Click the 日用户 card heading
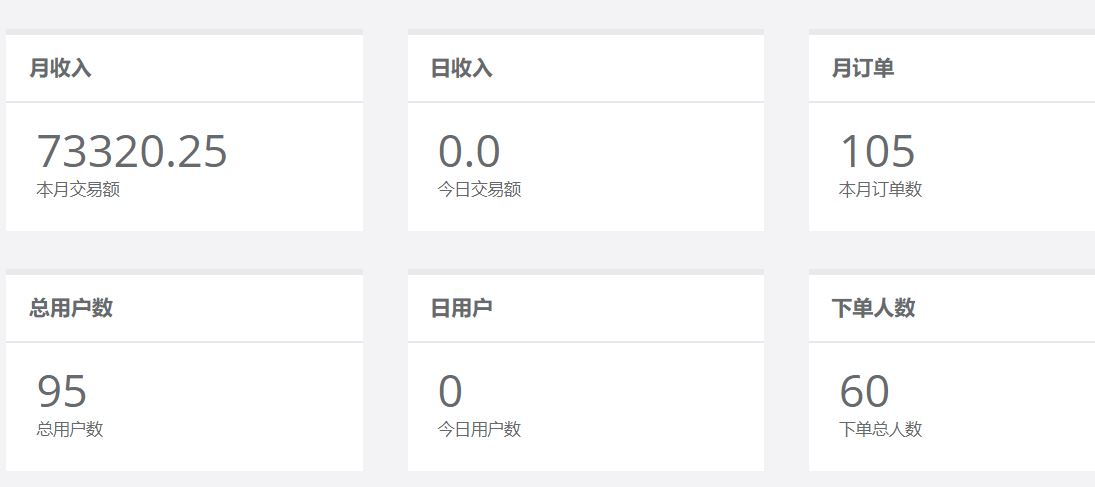 point(461,308)
